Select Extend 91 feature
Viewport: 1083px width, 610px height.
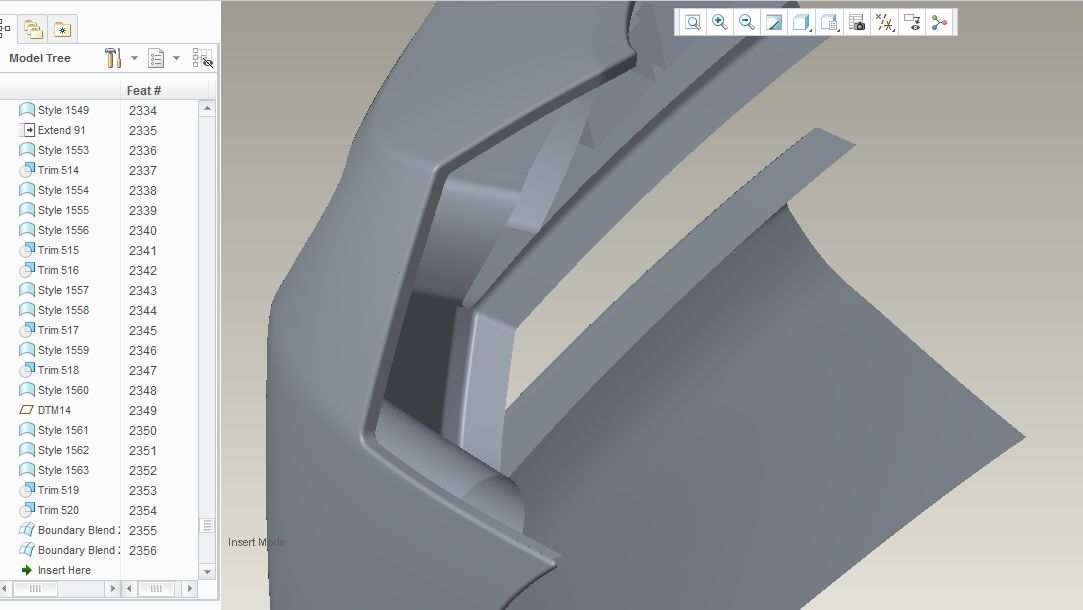(61, 130)
